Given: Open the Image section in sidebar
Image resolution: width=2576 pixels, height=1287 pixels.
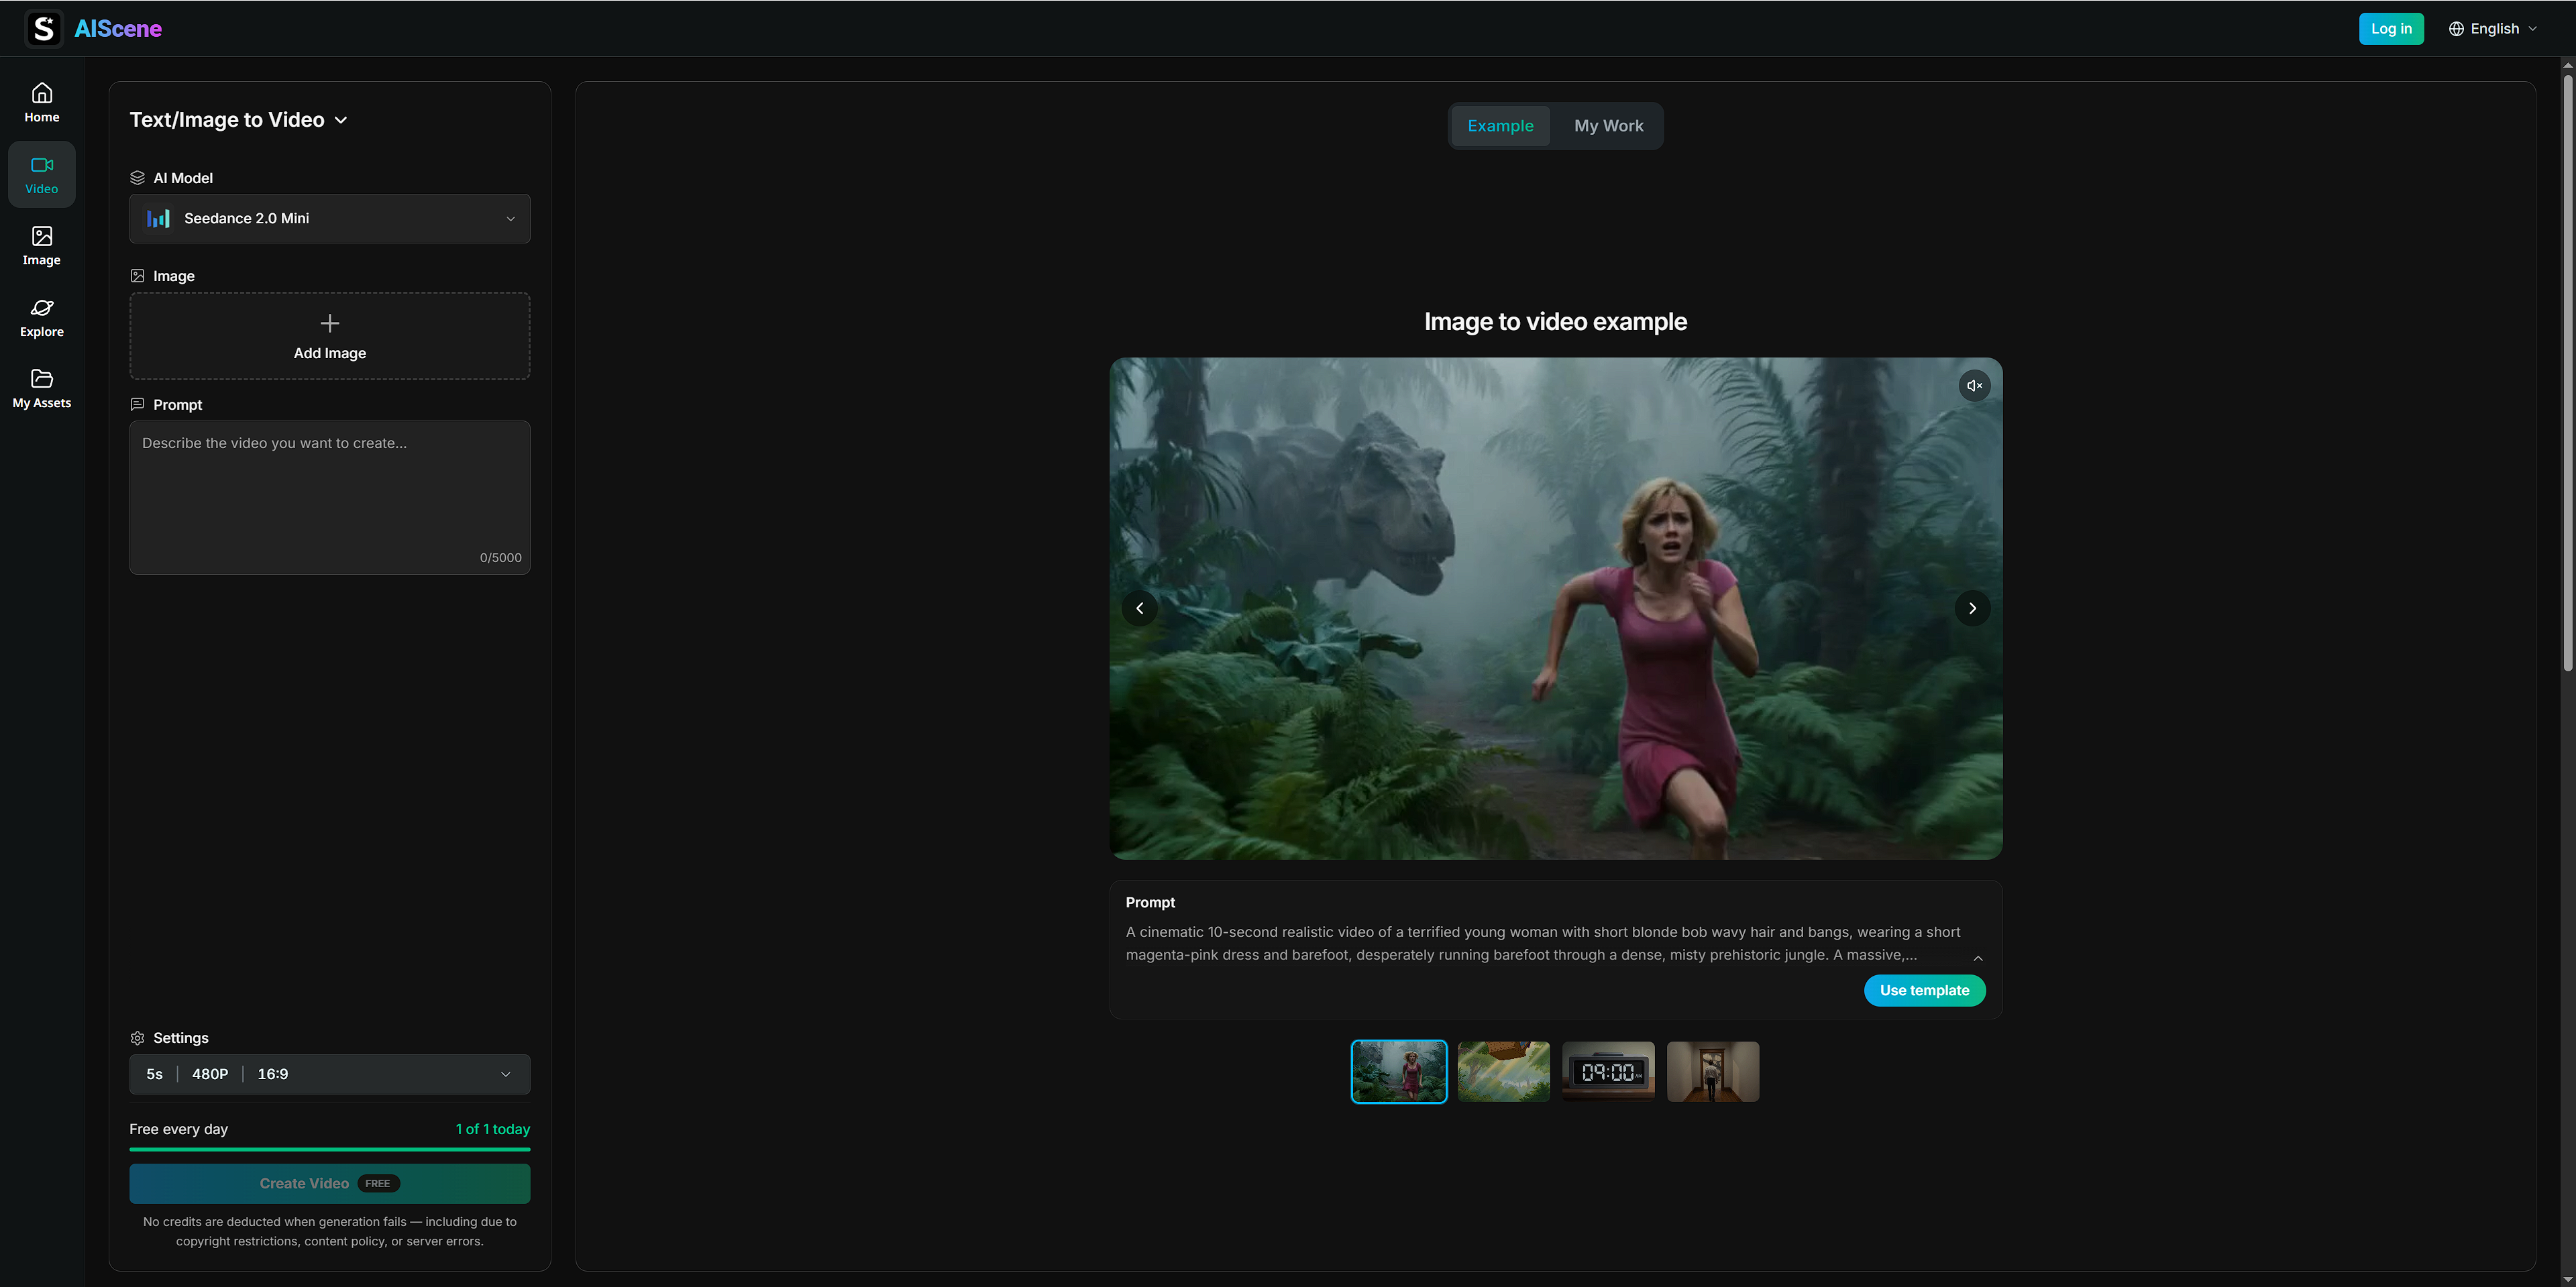Looking at the screenshot, I should [x=42, y=246].
